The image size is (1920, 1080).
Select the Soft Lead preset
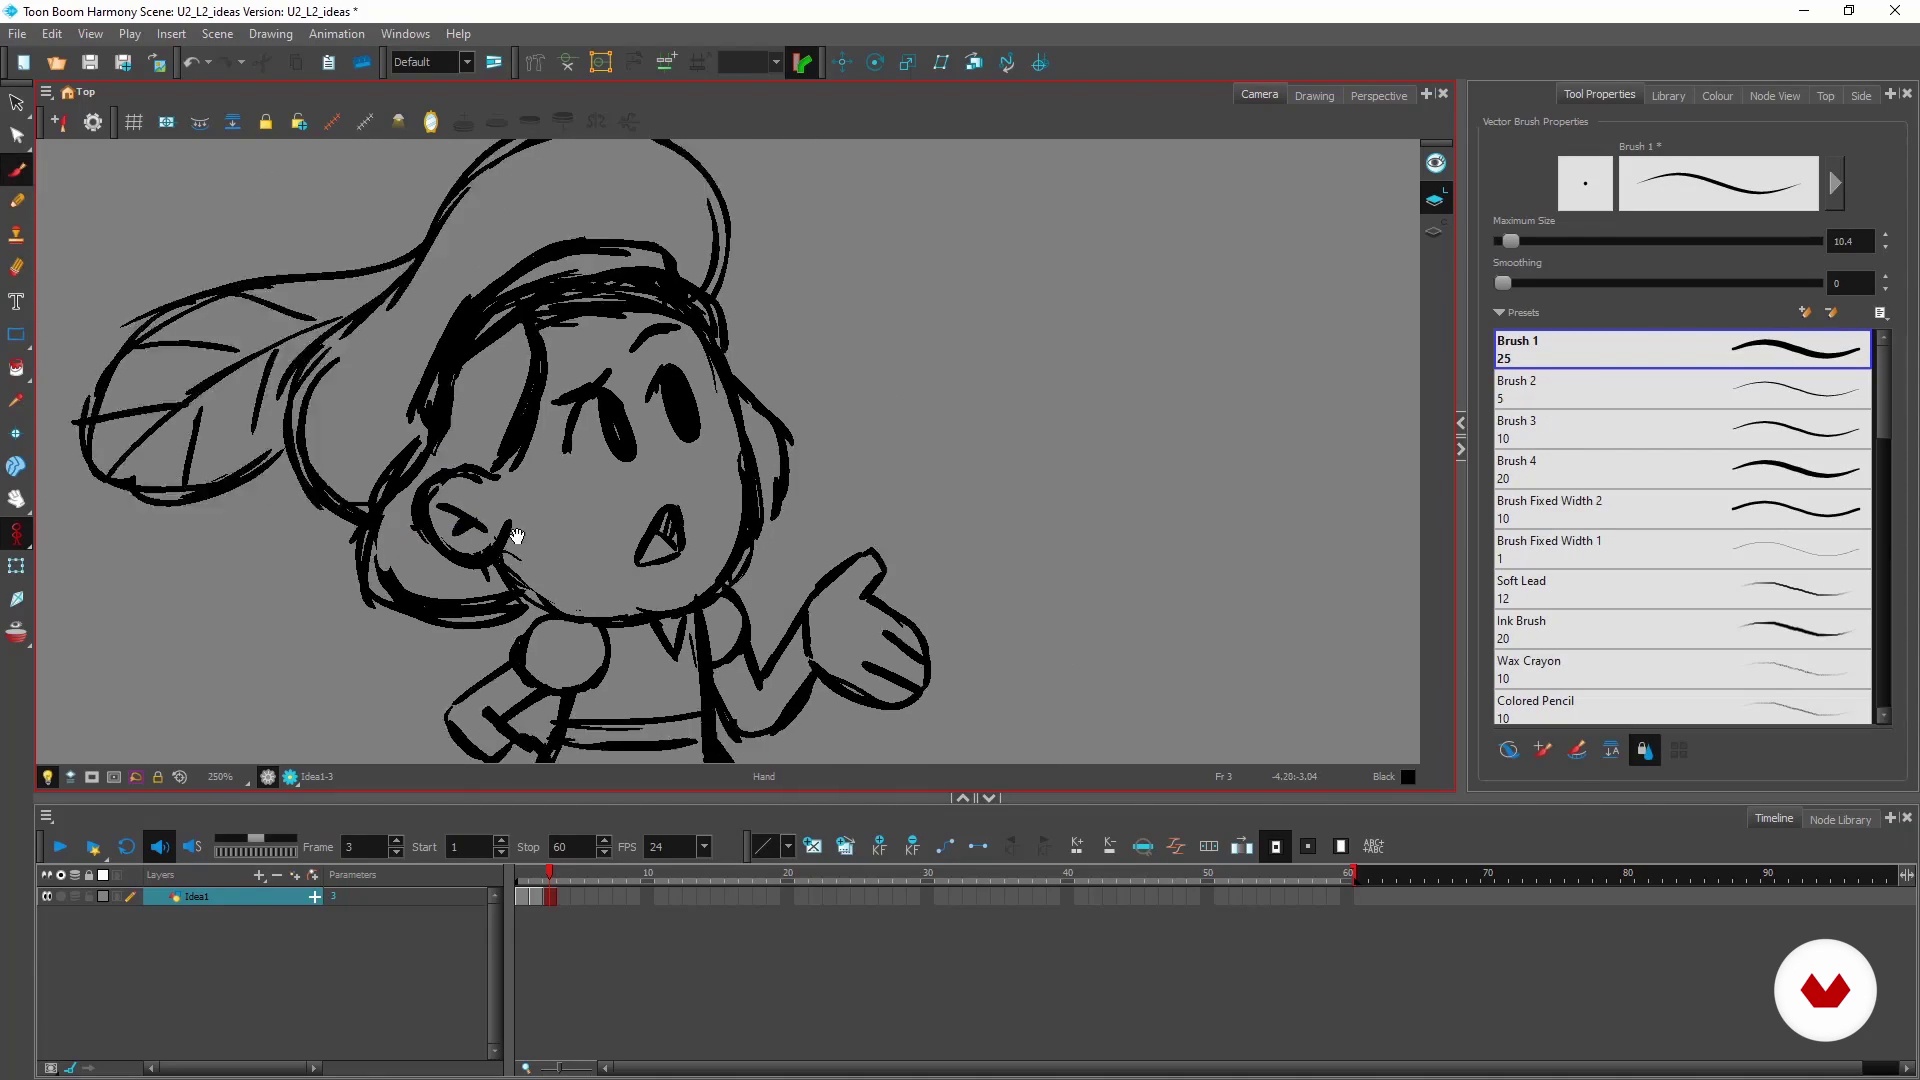(x=1682, y=590)
